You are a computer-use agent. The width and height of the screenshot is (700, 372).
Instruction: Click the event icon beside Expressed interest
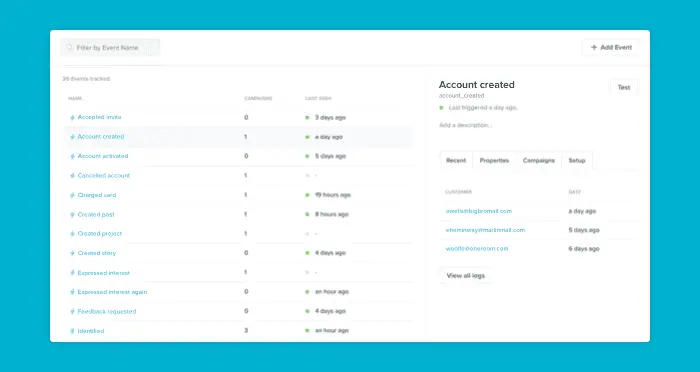pos(72,273)
